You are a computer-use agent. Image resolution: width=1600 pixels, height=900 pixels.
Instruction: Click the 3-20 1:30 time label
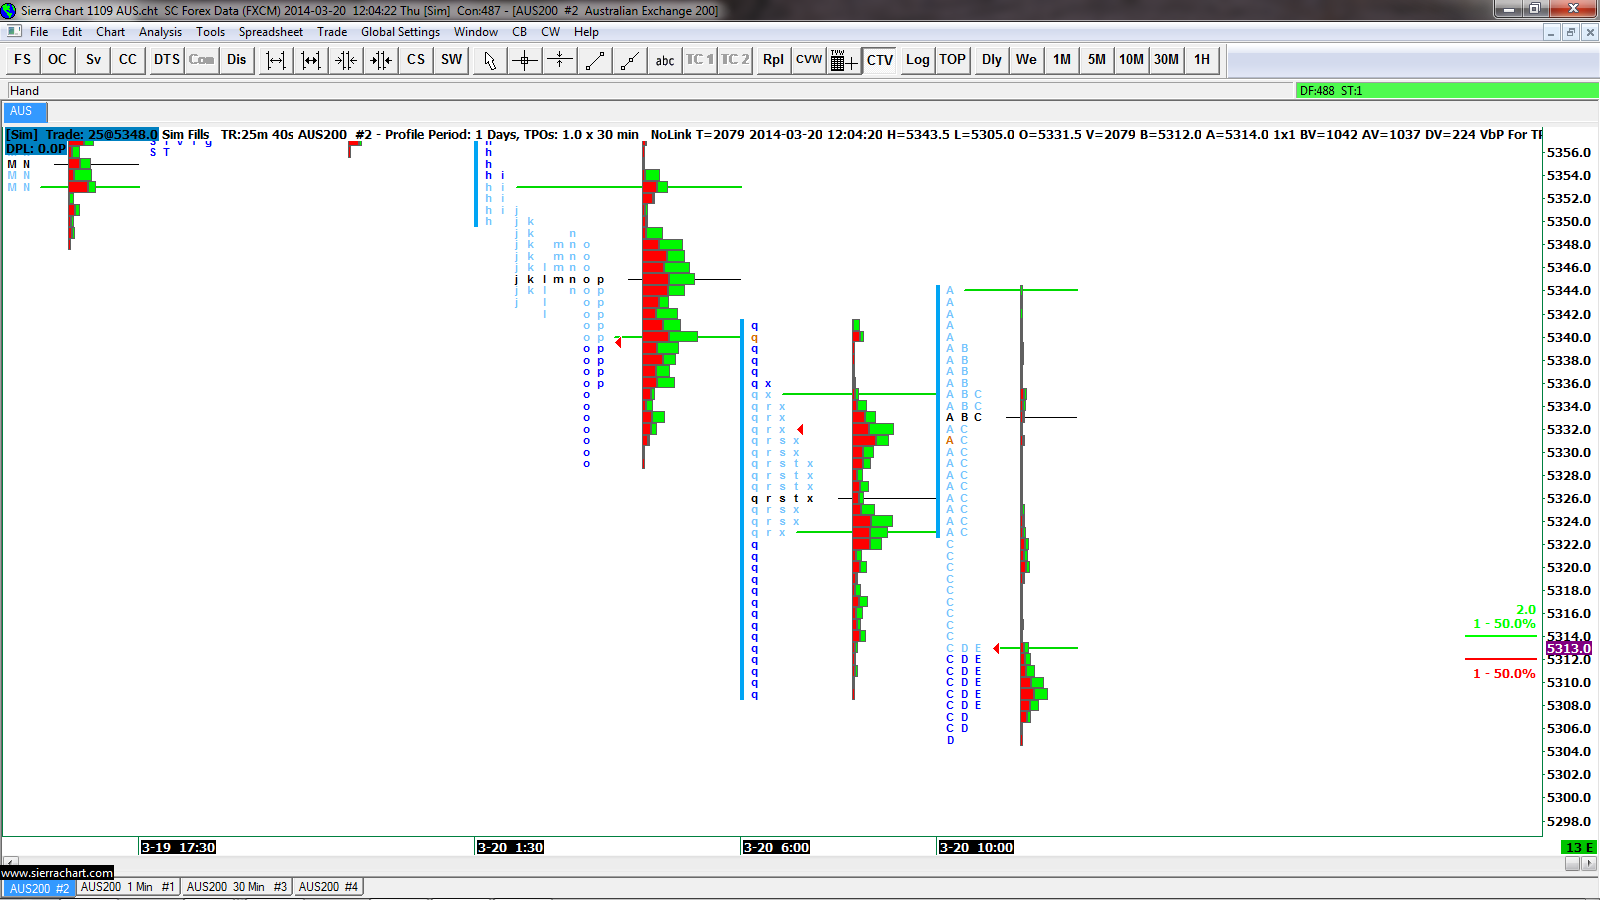[x=510, y=847]
